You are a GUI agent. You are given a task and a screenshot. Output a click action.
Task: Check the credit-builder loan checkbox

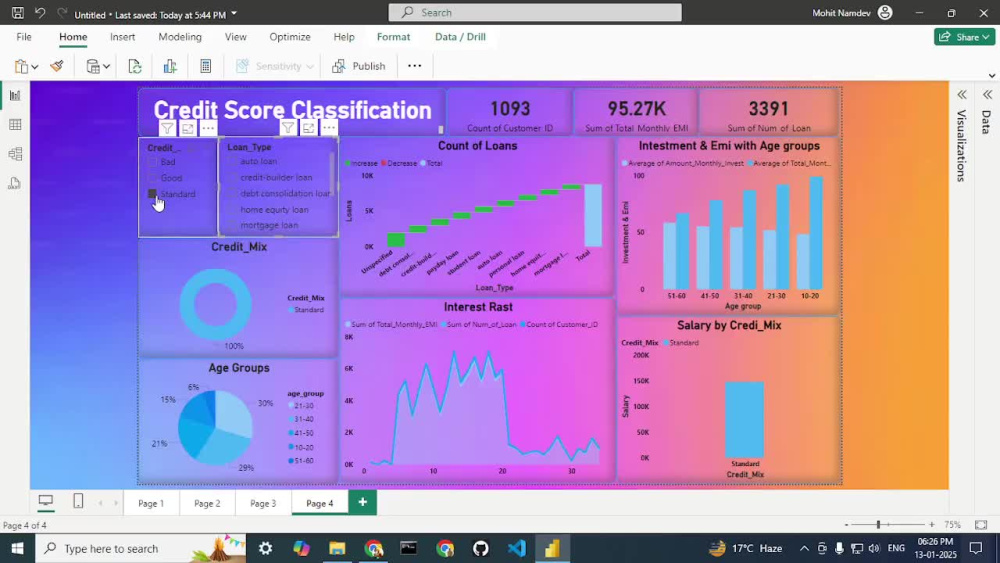coord(232,177)
